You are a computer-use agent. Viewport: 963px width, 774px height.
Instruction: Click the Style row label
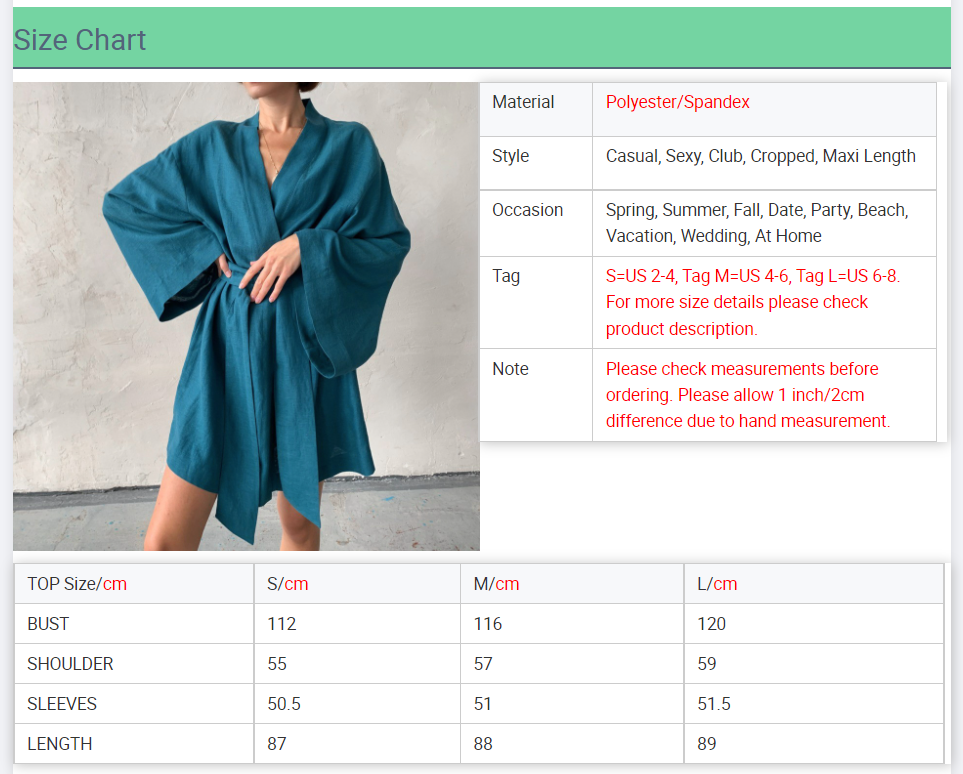click(510, 156)
